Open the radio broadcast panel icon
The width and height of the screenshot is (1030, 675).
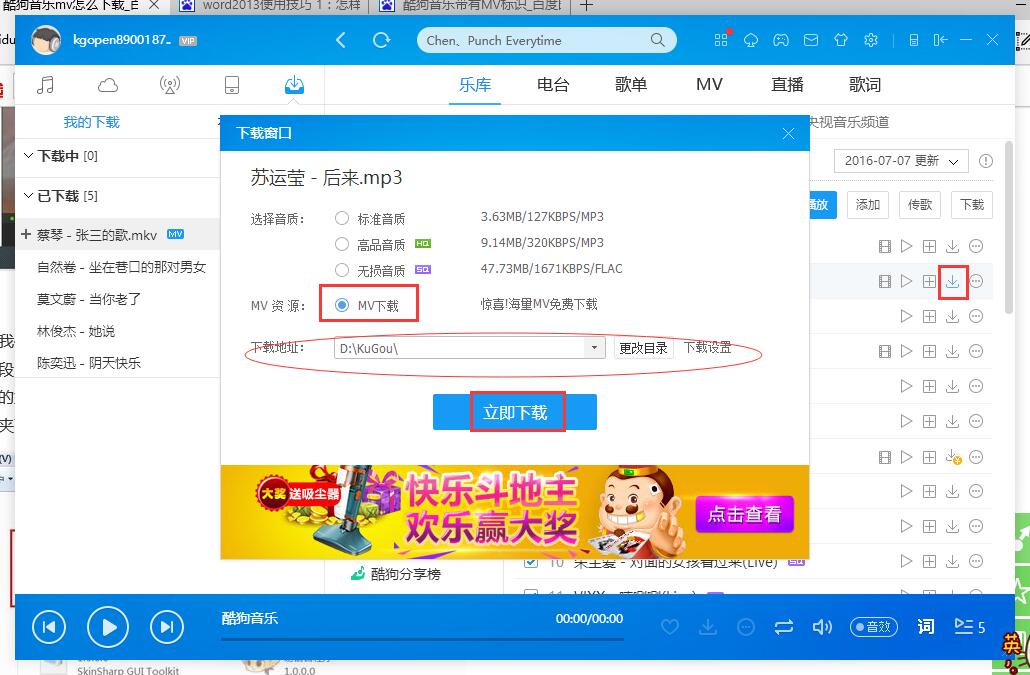tap(169, 85)
